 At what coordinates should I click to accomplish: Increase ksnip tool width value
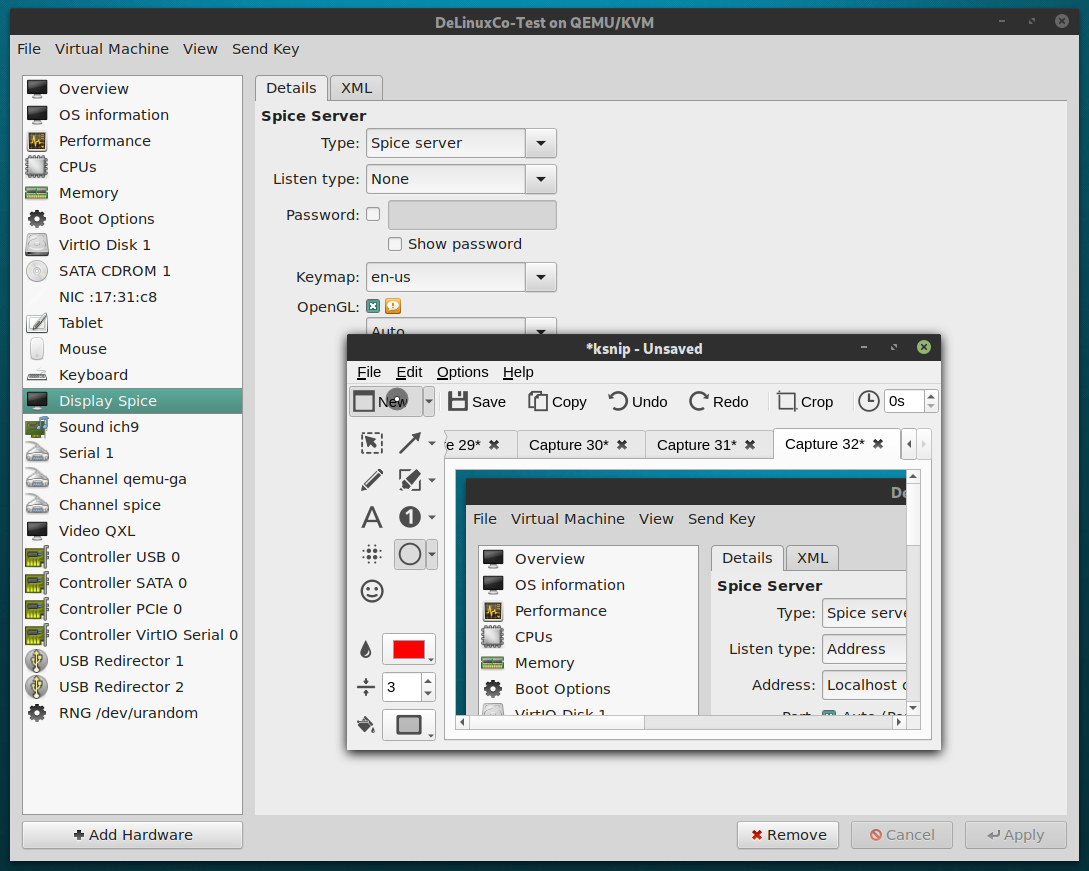click(x=428, y=680)
